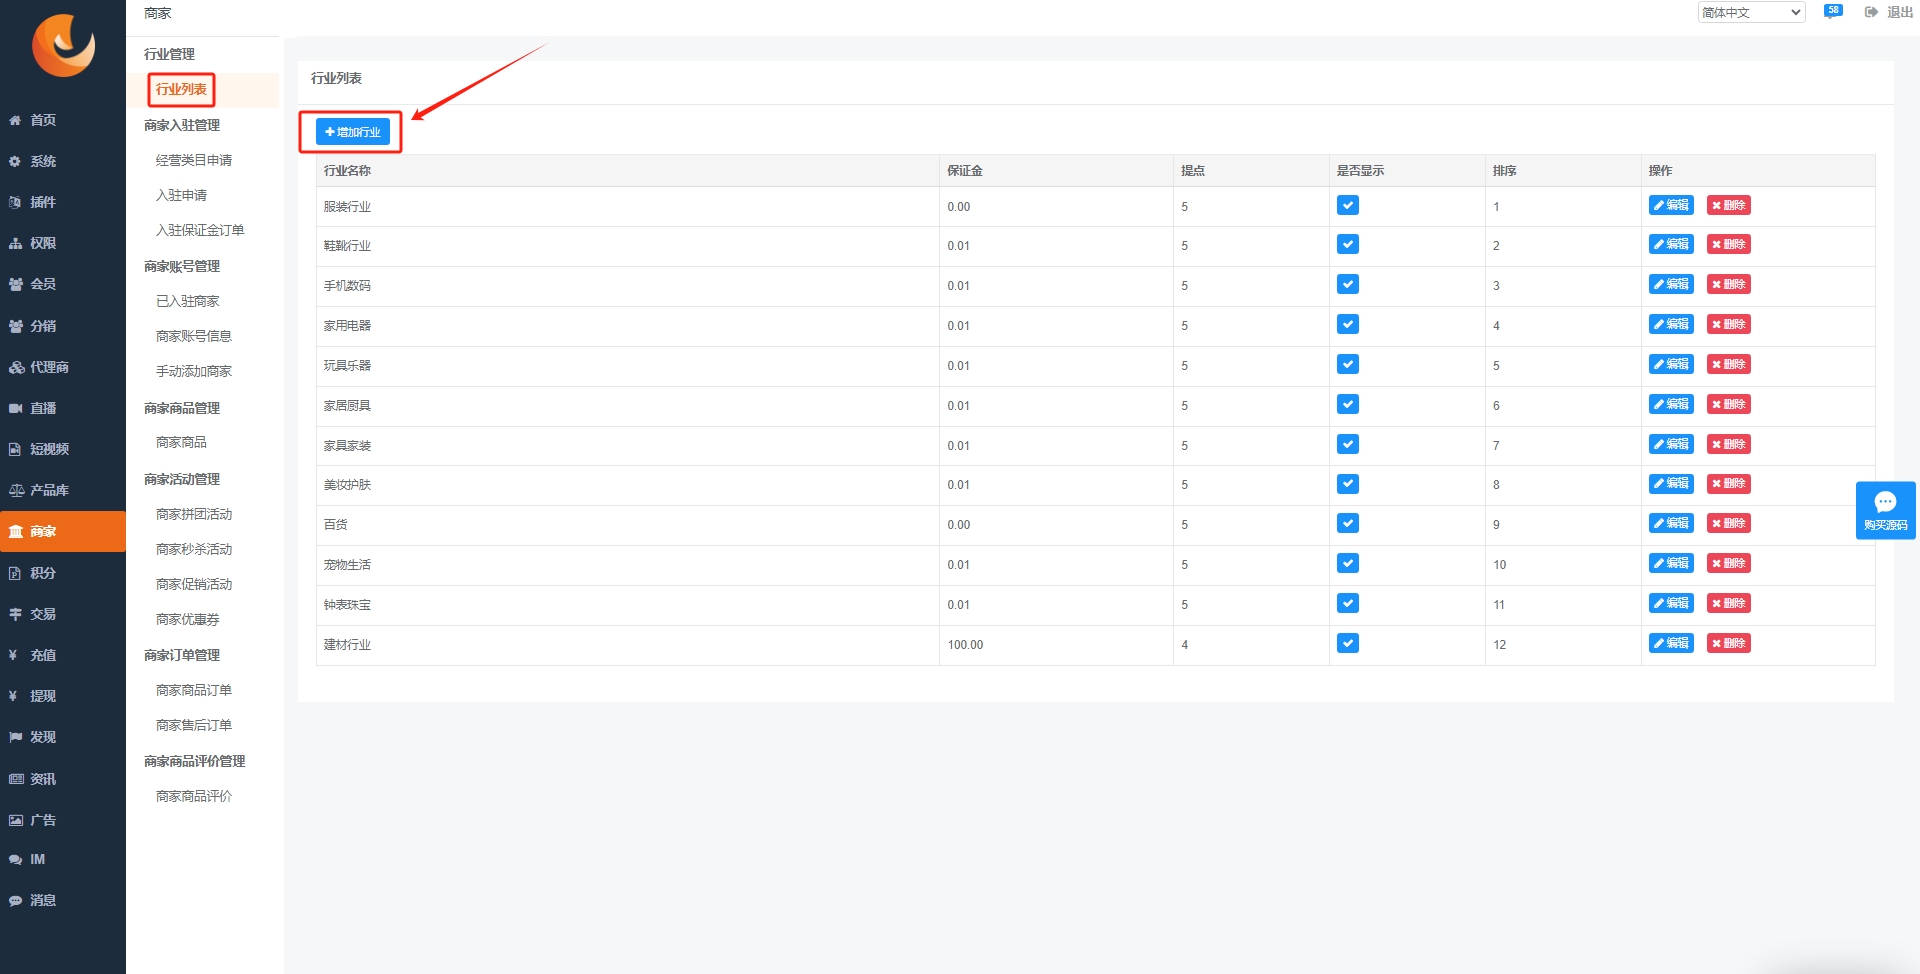Open the 充值 recharge sidebar item
Screen dimensions: 1920x974
coord(62,655)
